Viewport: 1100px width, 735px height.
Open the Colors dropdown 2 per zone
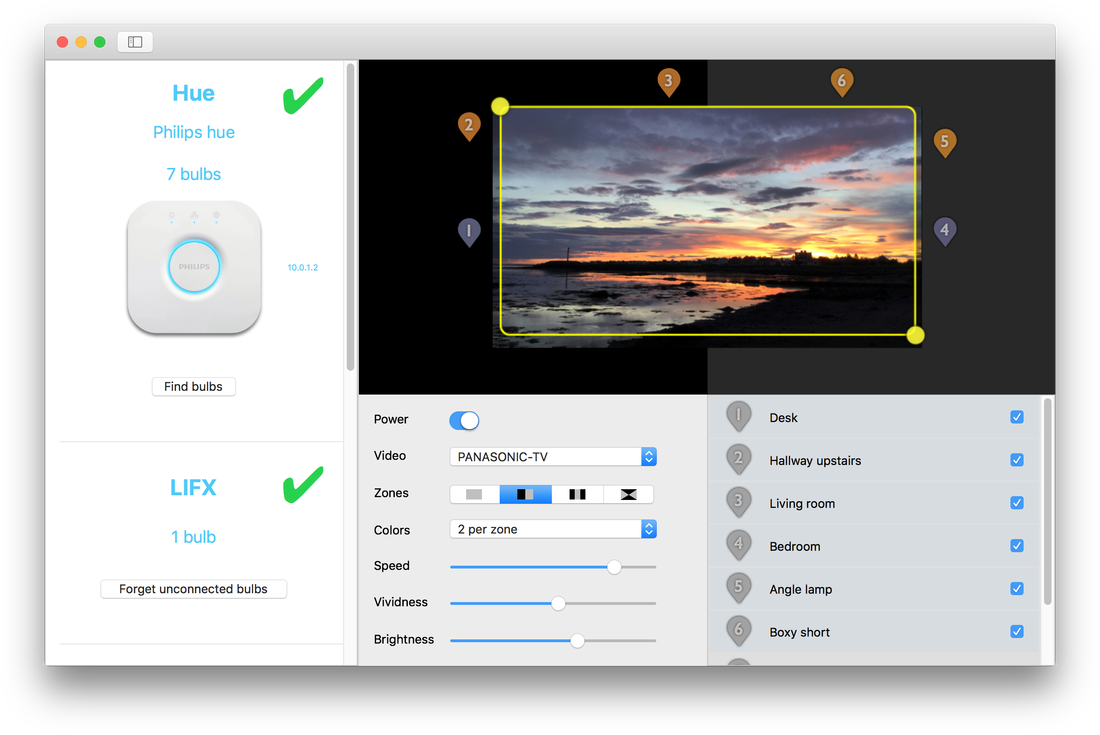click(x=553, y=529)
